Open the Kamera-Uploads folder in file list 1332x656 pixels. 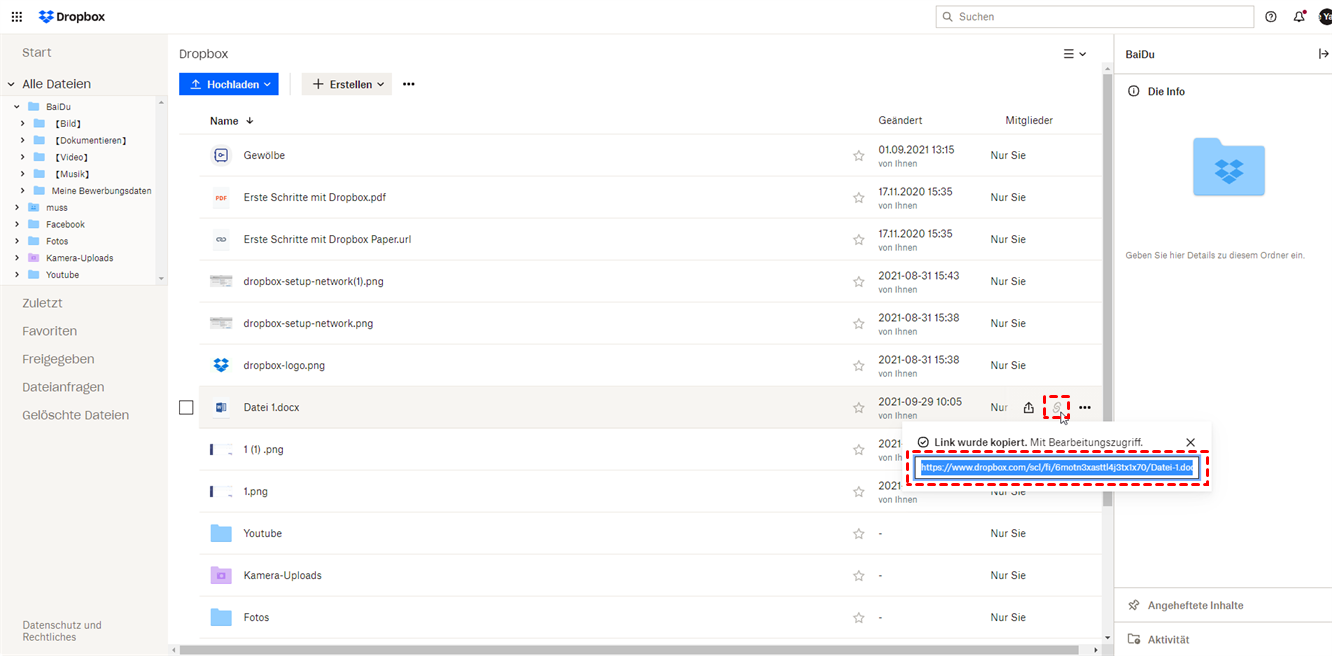282,576
